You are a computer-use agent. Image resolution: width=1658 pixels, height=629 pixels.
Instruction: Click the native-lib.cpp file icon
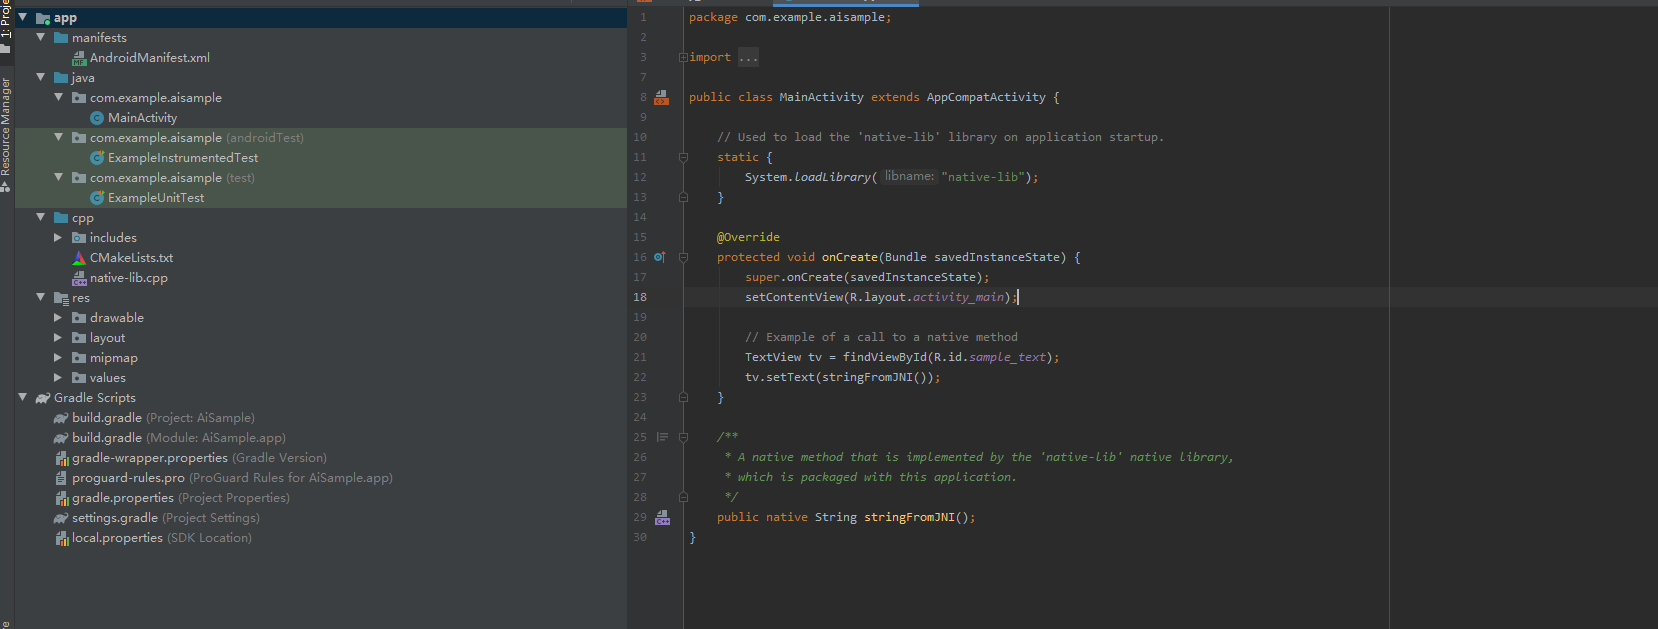tap(79, 278)
